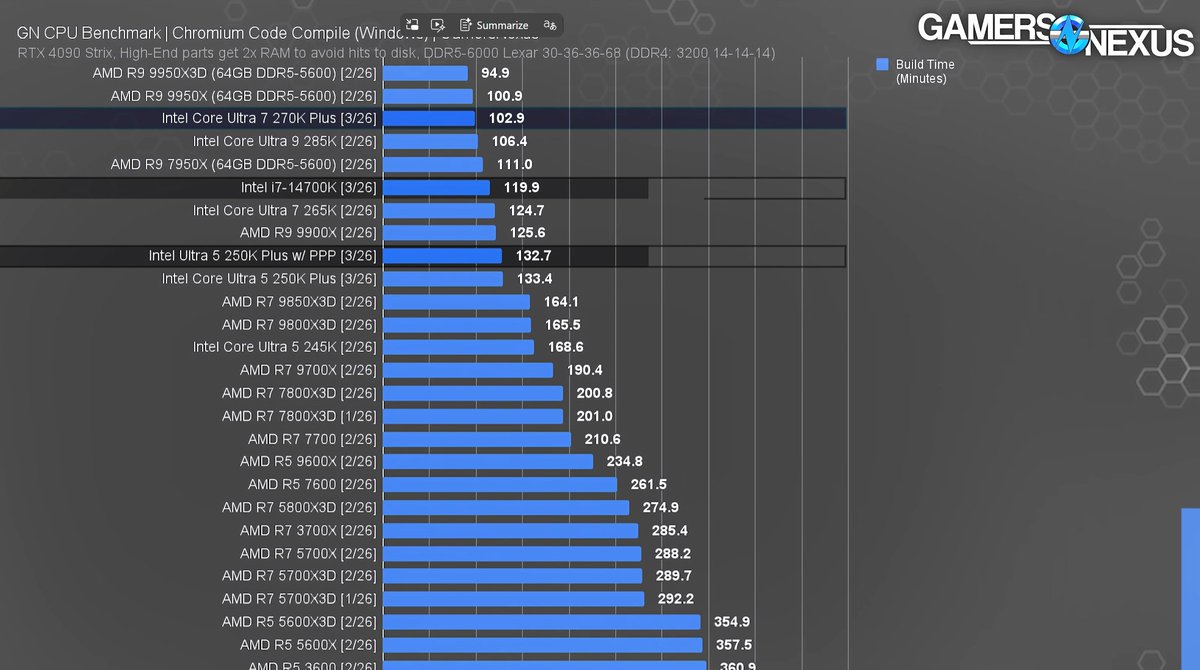1200x670 pixels.
Task: Click the blue Build Time legend swatch
Action: 882,64
